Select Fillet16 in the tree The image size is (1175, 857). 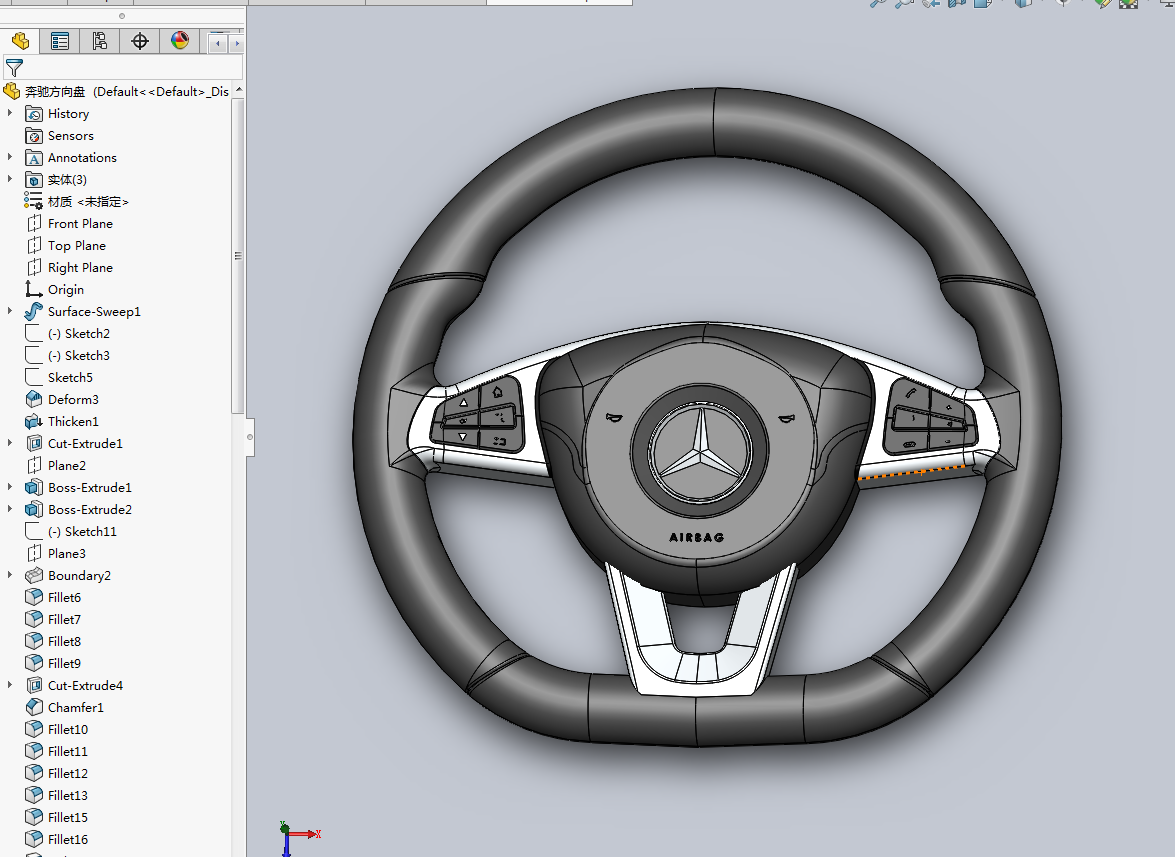[67, 839]
